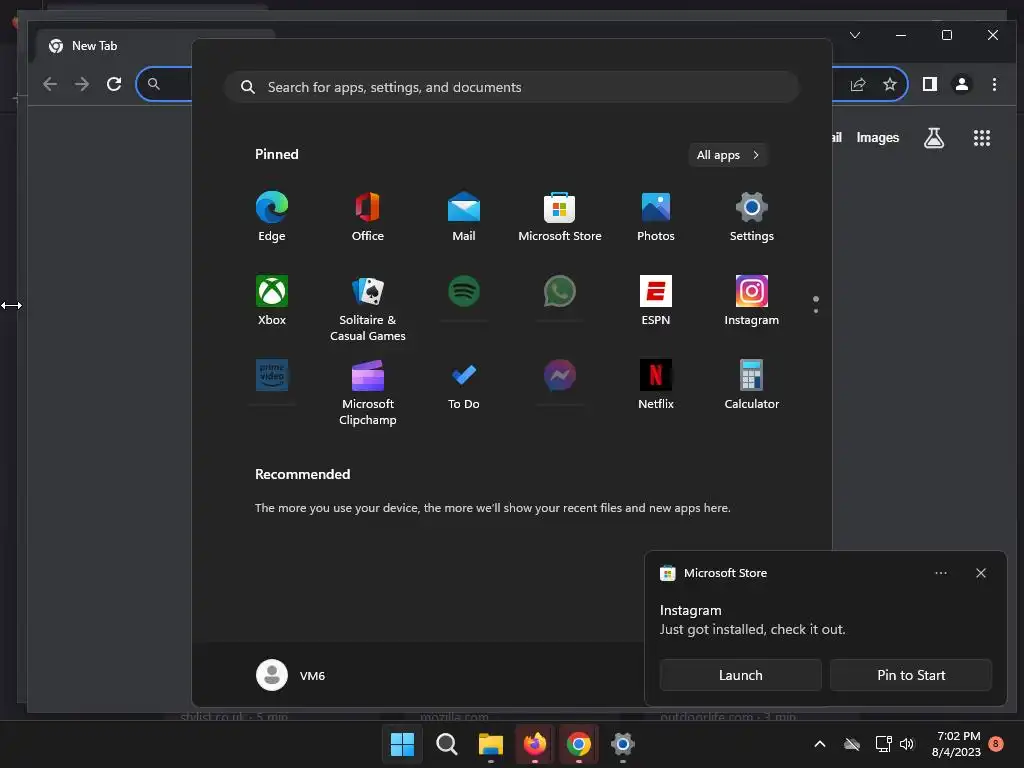Open Microsoft Clipchamp
The width and height of the screenshot is (1024, 768).
point(368,392)
